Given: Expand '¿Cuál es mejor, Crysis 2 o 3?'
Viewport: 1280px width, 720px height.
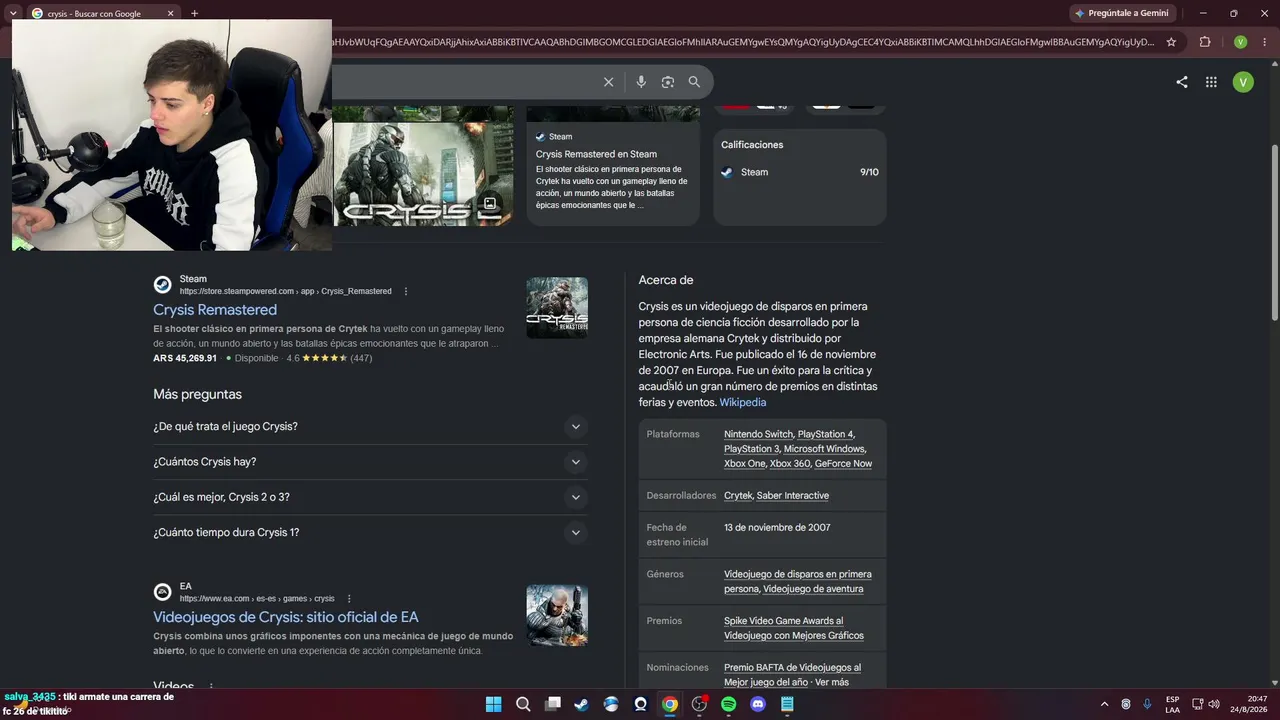Looking at the screenshot, I should click(x=370, y=497).
